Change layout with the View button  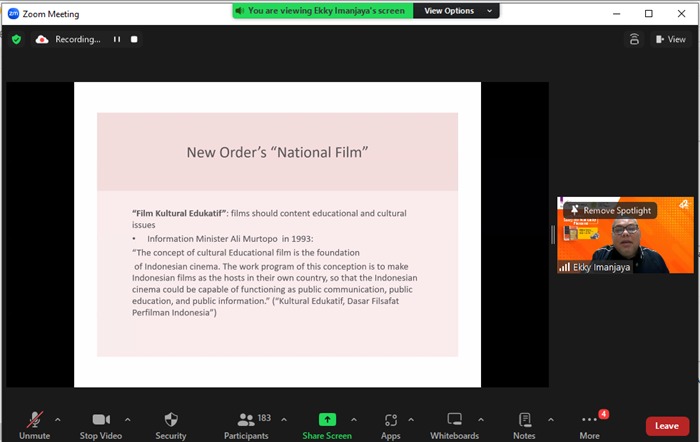coord(670,39)
